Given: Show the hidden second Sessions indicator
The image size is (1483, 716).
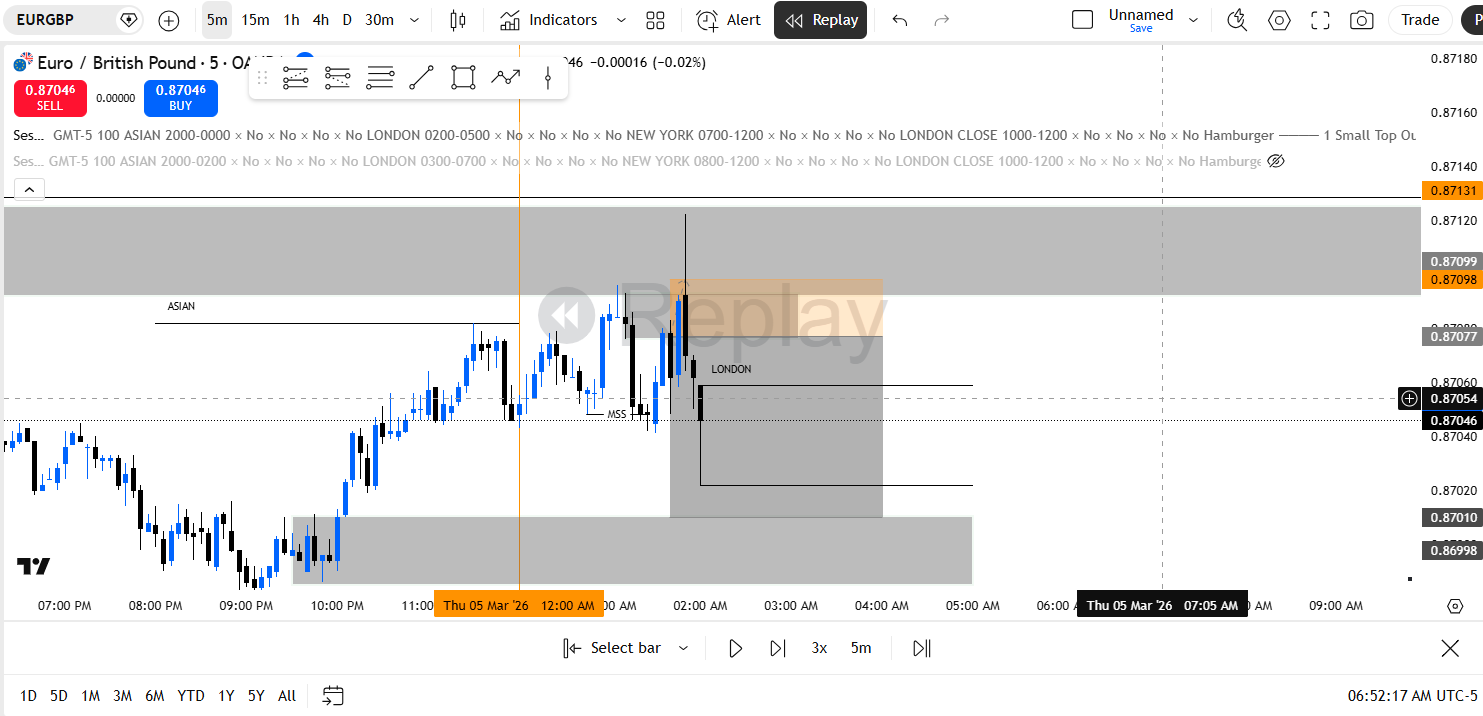Looking at the screenshot, I should pyautogui.click(x=1275, y=161).
